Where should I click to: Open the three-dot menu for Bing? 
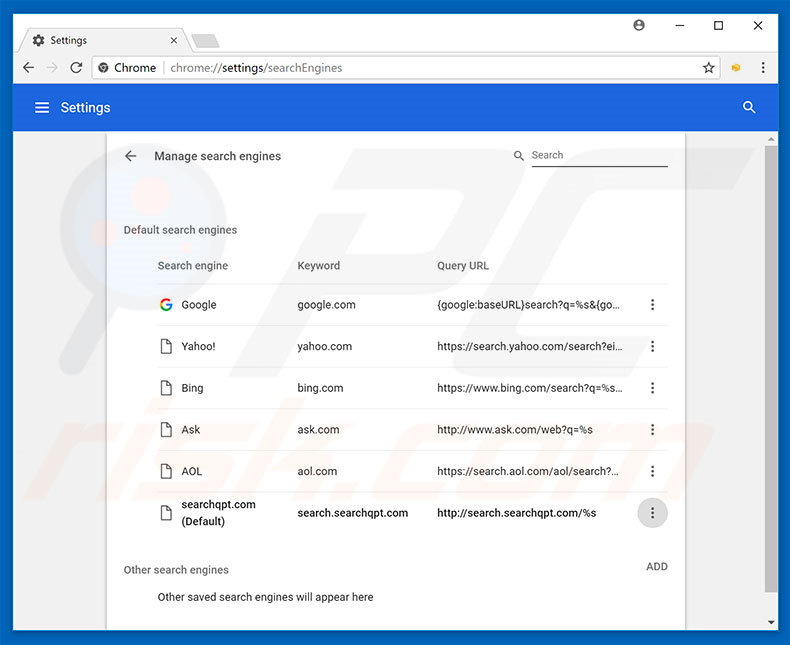[x=652, y=388]
